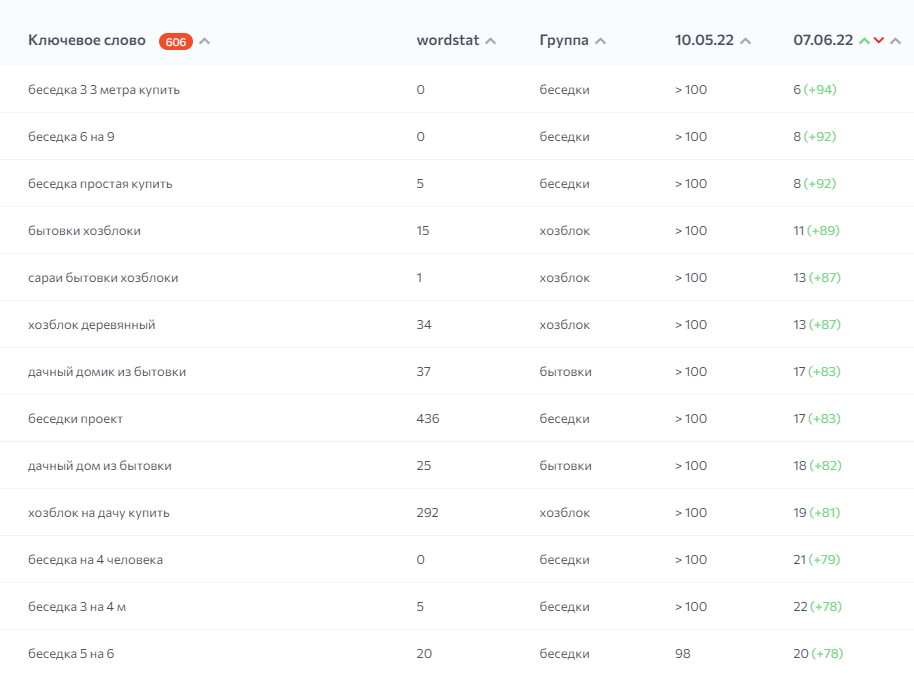Image resolution: width=914 pixels, height=673 pixels.
Task: Click keyword "хозблок на дачу купить"
Action: click(99, 513)
